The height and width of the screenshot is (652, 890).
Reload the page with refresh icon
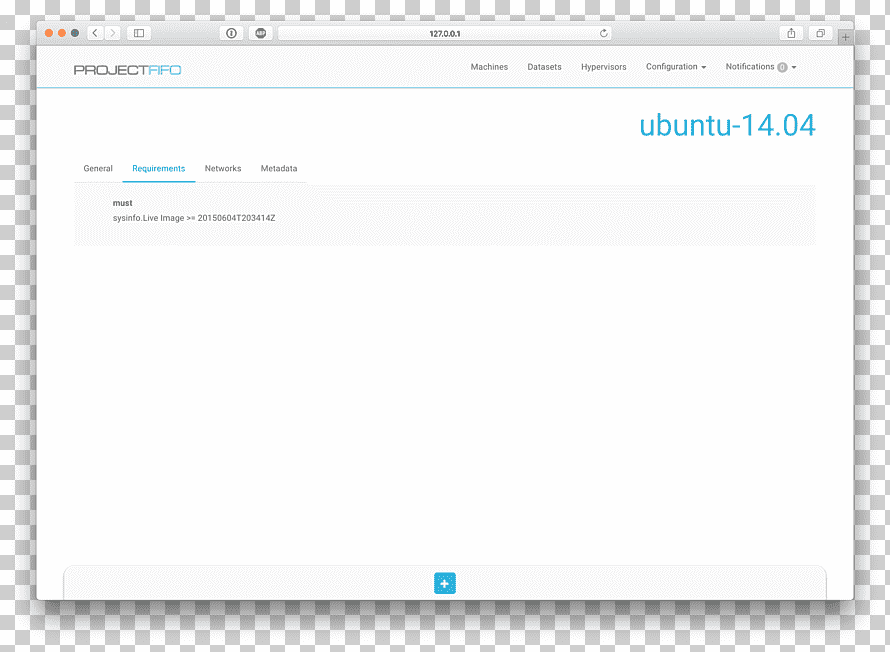pos(603,33)
